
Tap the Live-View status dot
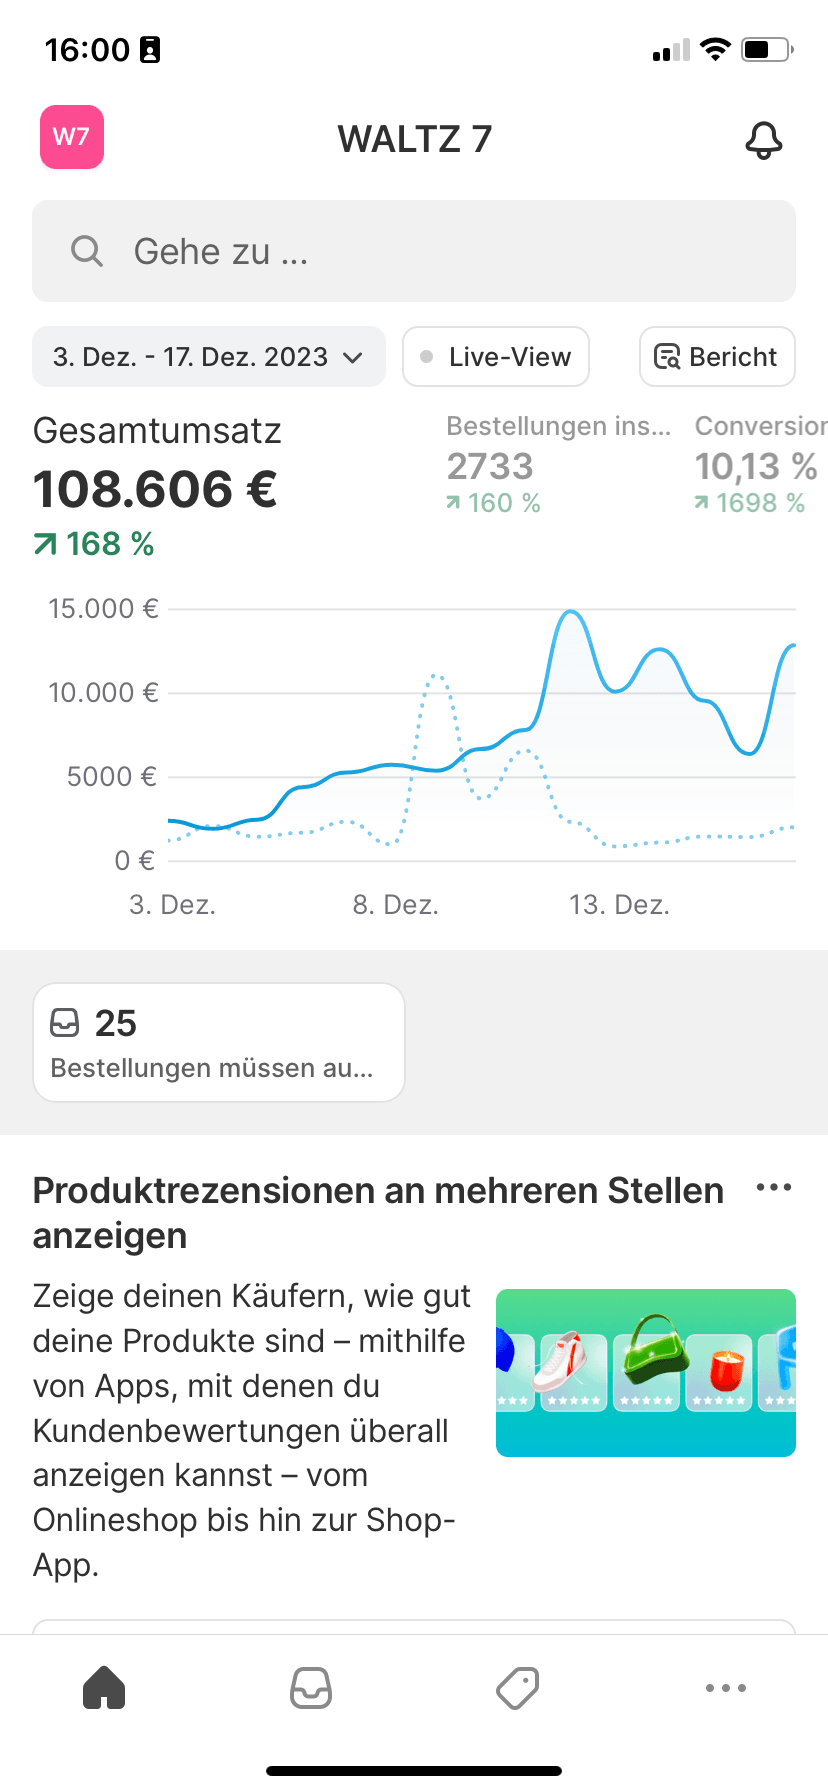(x=427, y=357)
